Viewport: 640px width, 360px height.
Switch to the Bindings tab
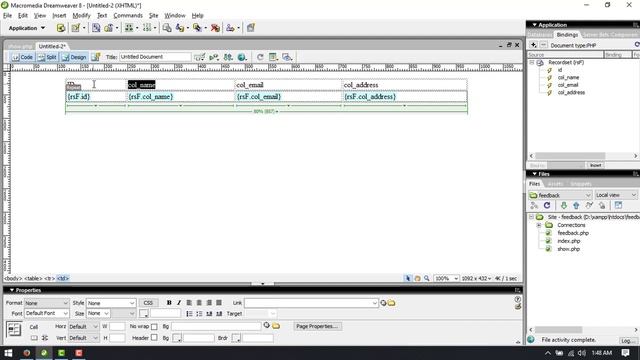(567, 35)
